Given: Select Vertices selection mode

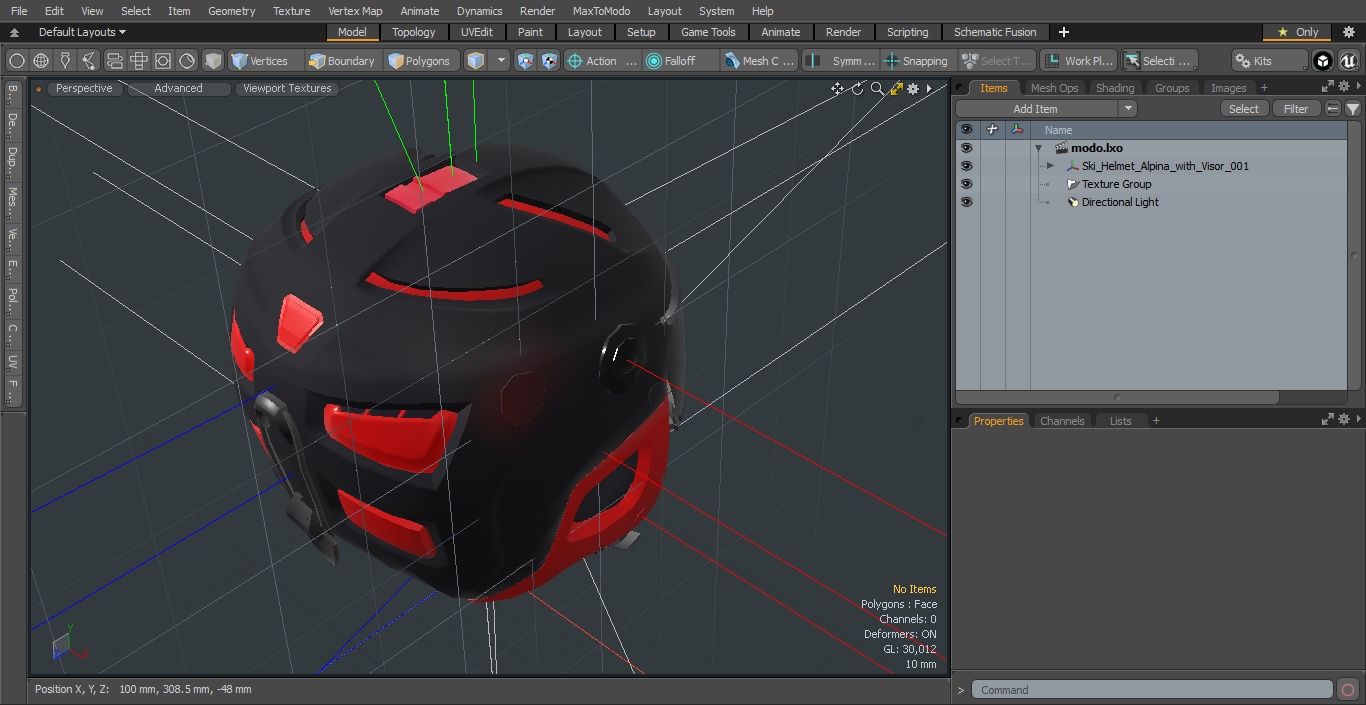Looking at the screenshot, I should pos(259,61).
